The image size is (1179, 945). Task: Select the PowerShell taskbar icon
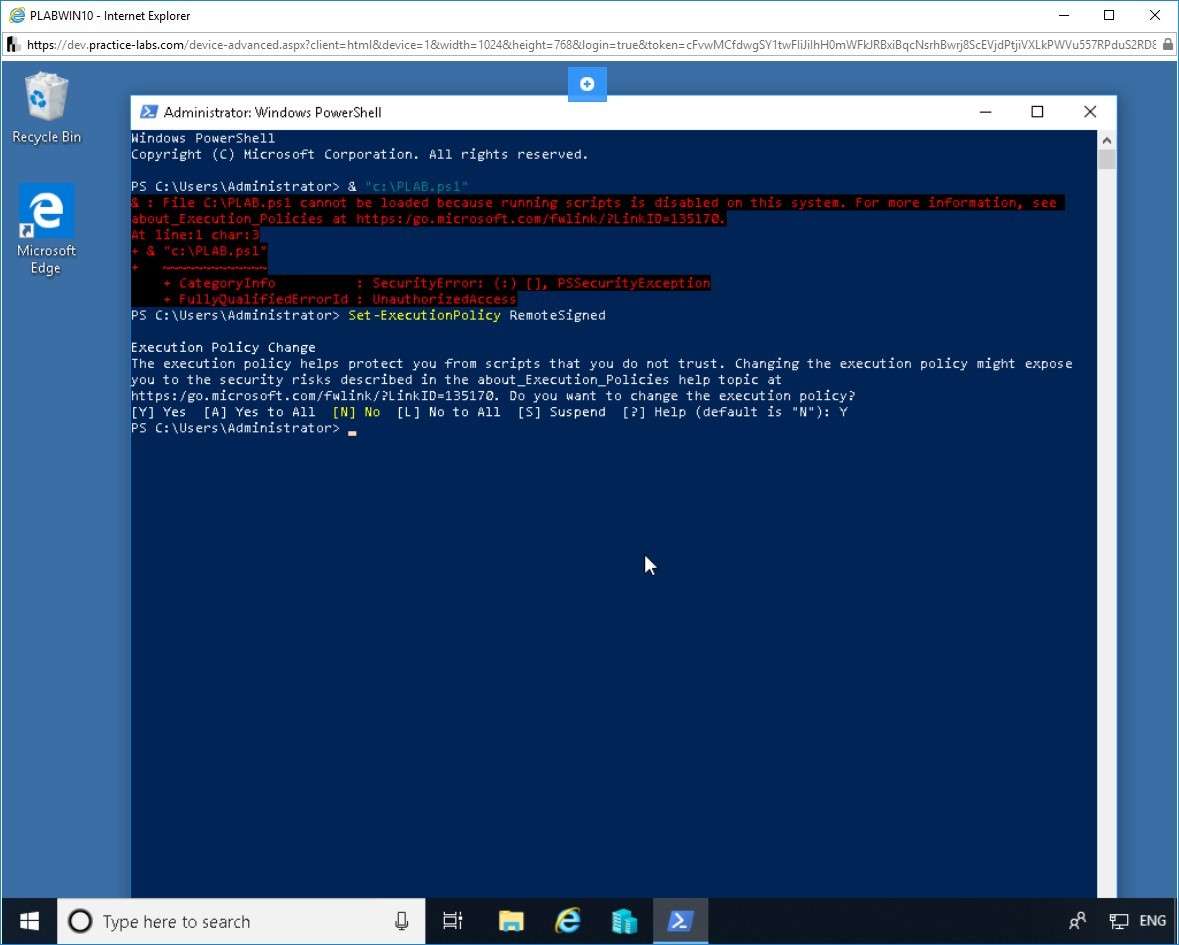(681, 921)
